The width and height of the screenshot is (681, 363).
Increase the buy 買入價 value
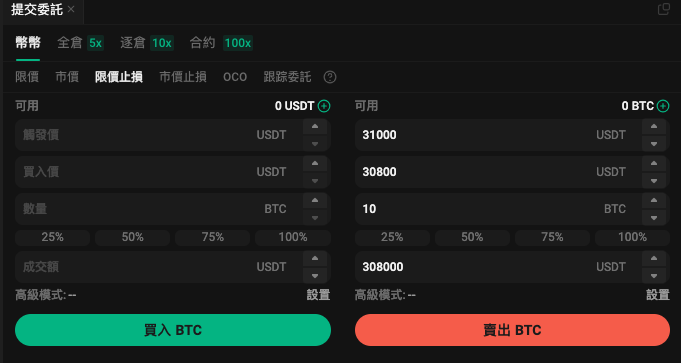pyautogui.click(x=315, y=164)
